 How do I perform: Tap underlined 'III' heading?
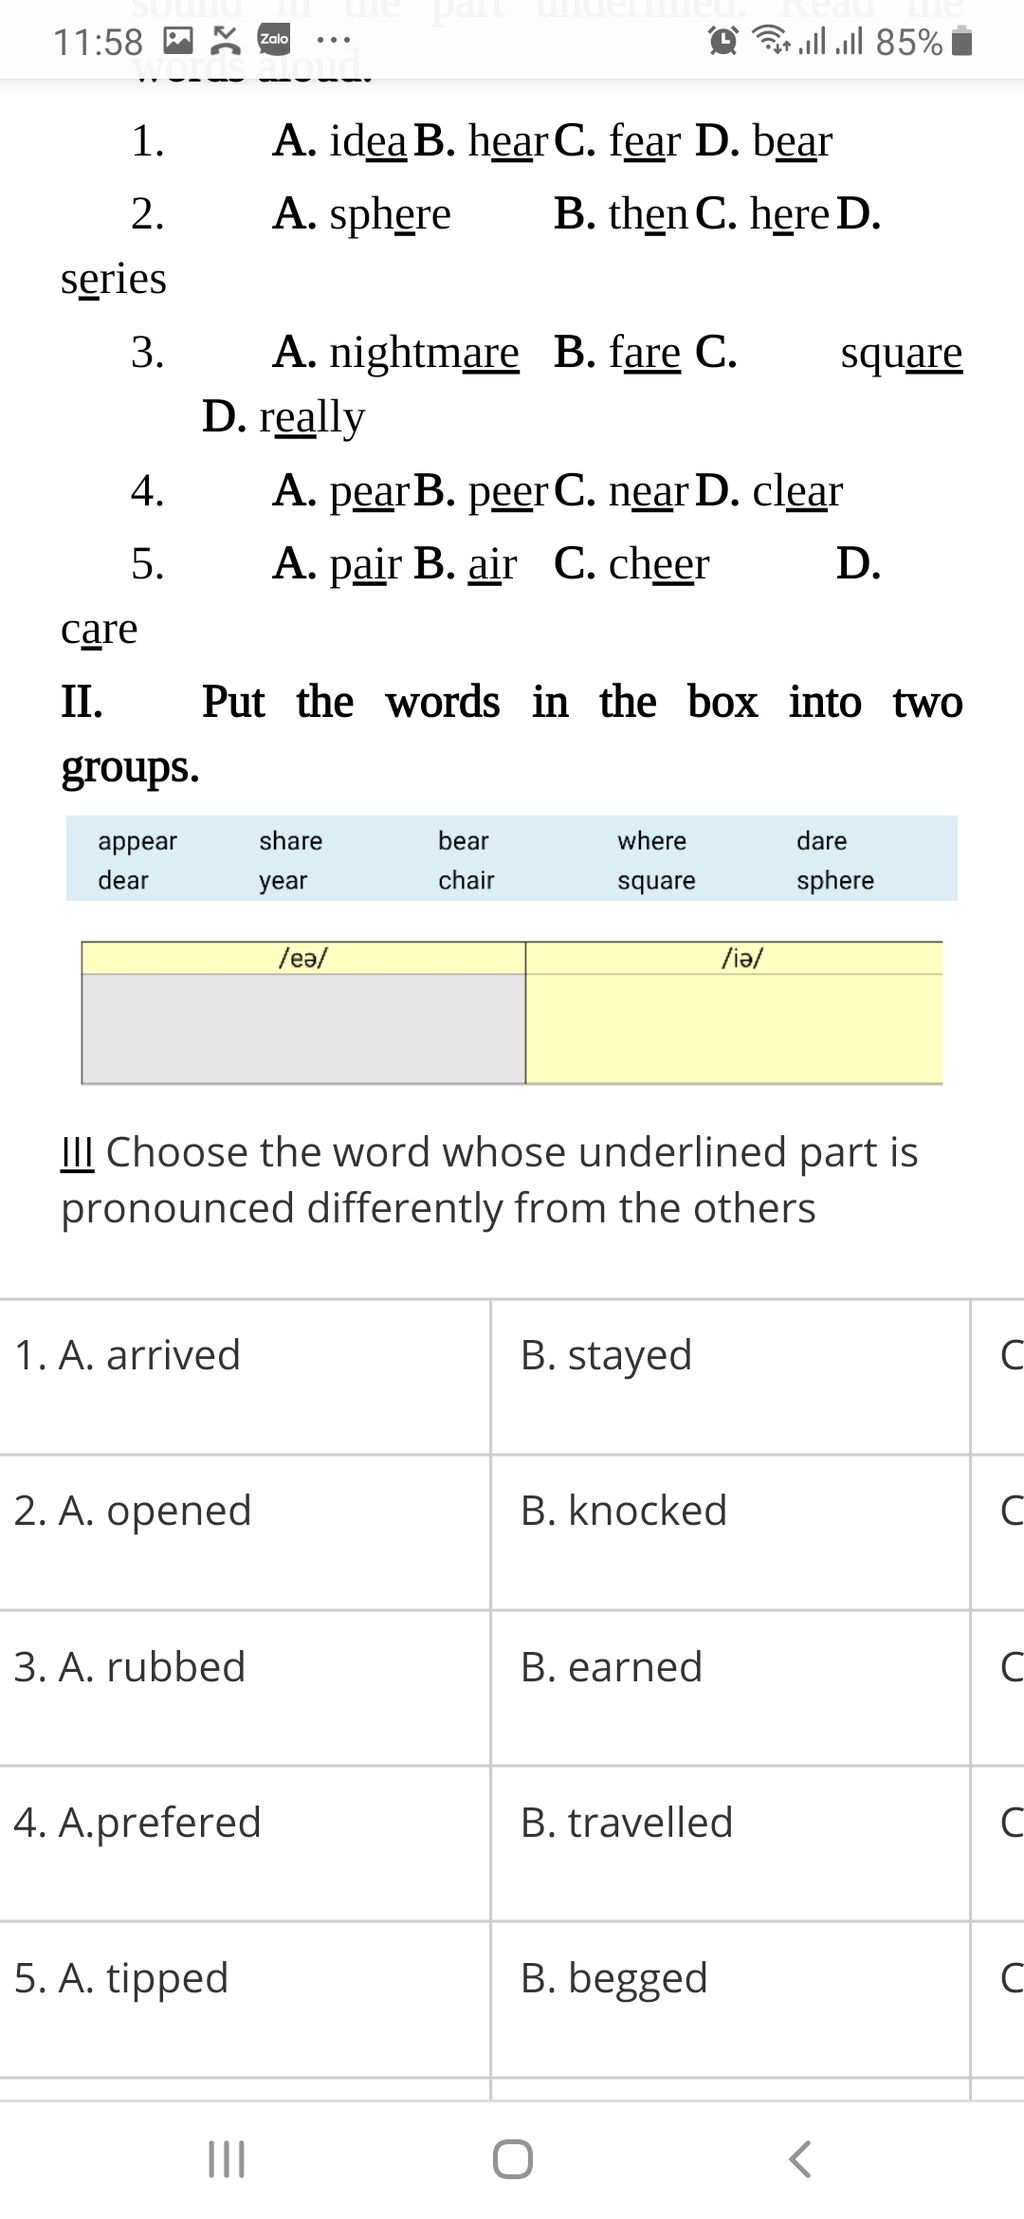pos(77,1152)
